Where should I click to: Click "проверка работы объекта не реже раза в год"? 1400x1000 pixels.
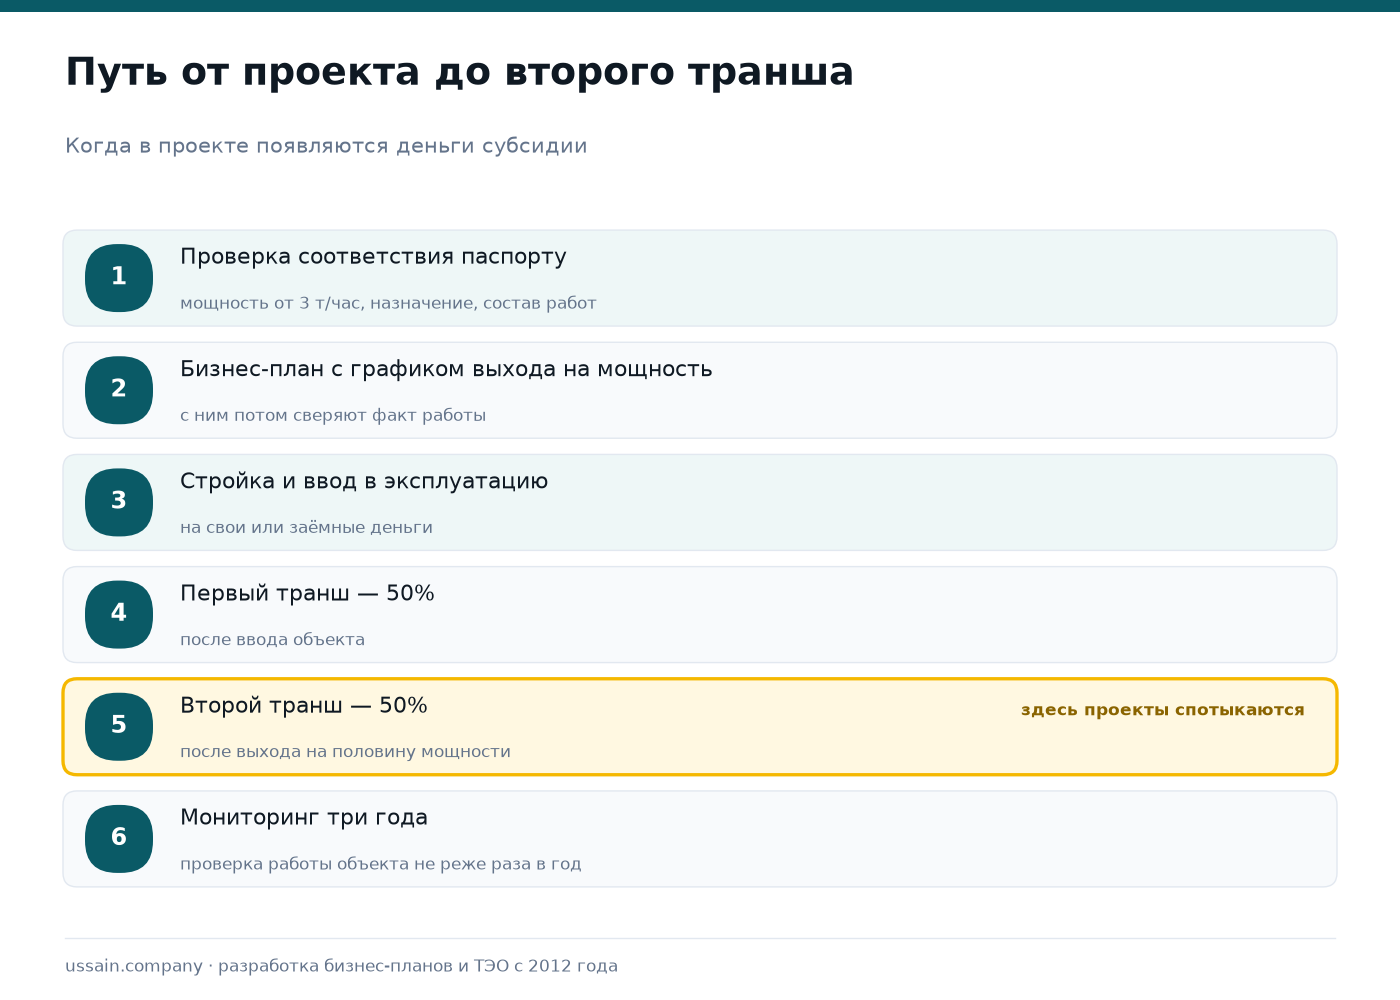click(x=380, y=863)
